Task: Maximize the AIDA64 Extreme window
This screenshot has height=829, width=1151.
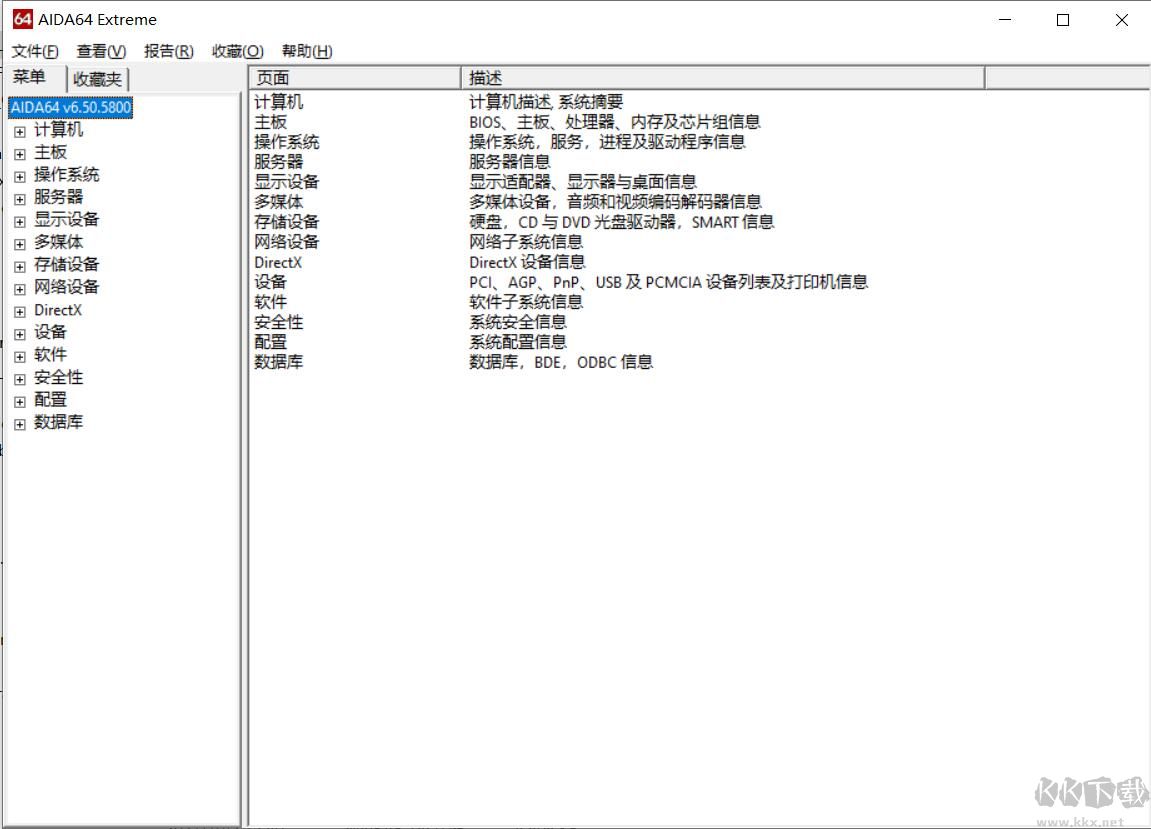Action: click(x=1063, y=20)
